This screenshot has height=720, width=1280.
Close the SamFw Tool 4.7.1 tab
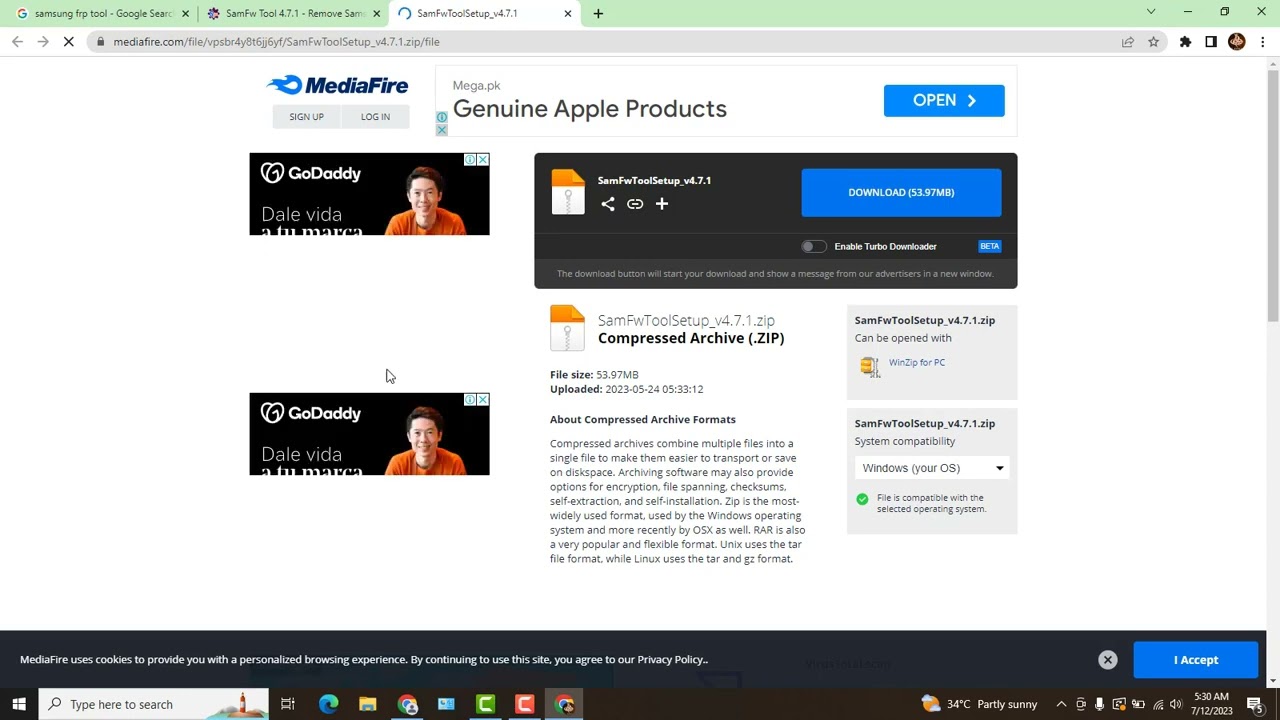tap(377, 14)
